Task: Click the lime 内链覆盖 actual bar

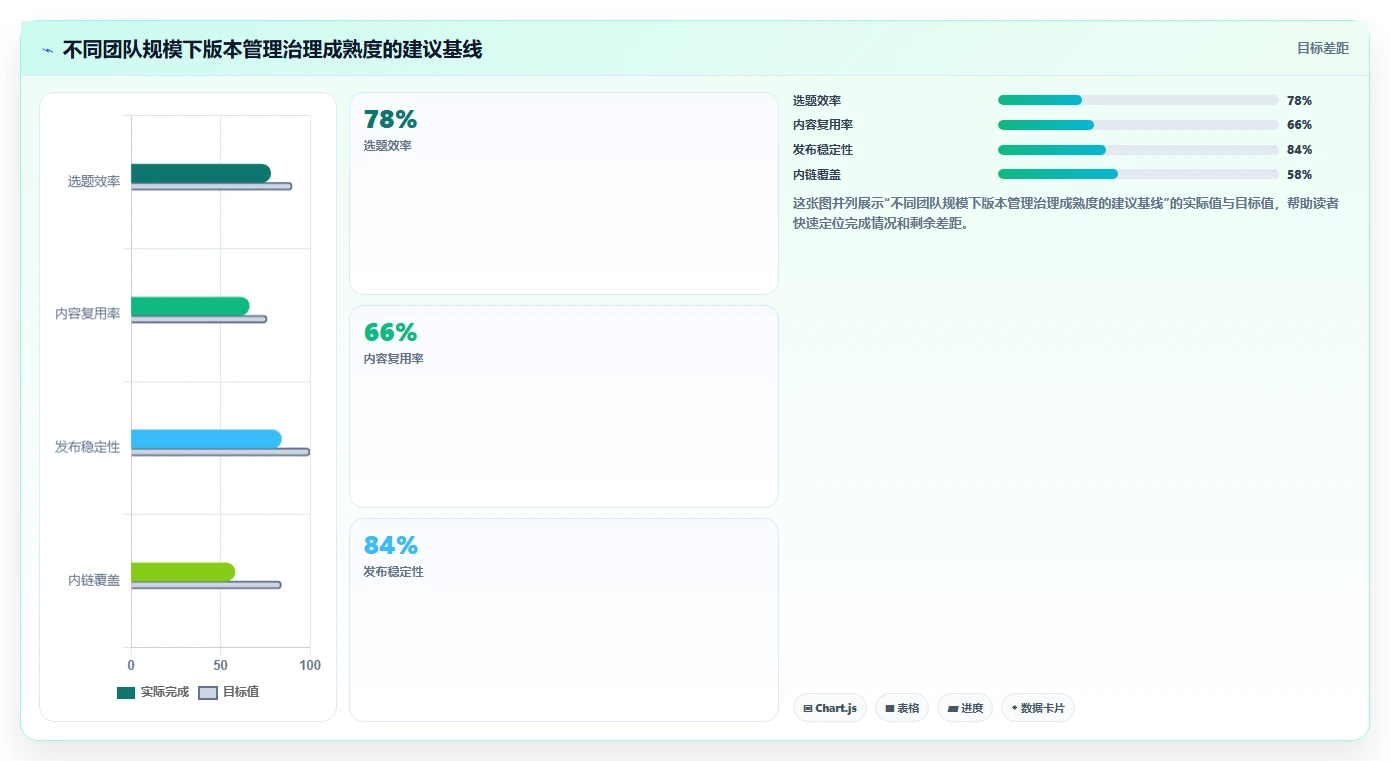Action: click(183, 572)
